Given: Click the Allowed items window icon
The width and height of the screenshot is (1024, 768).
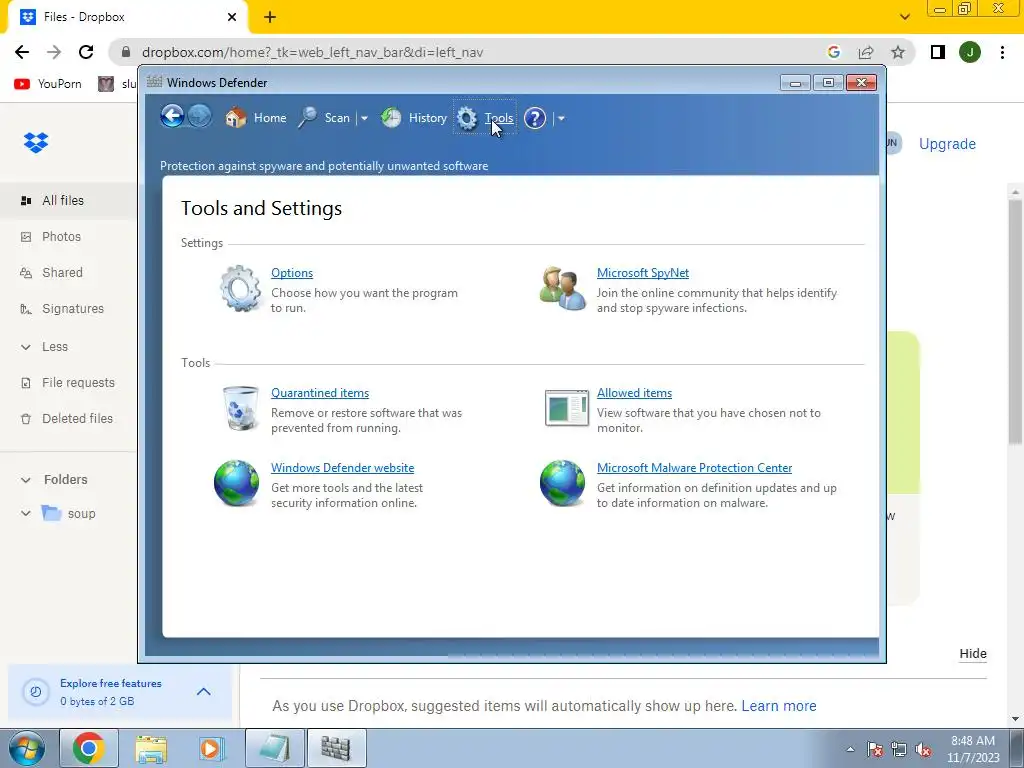Looking at the screenshot, I should [567, 408].
